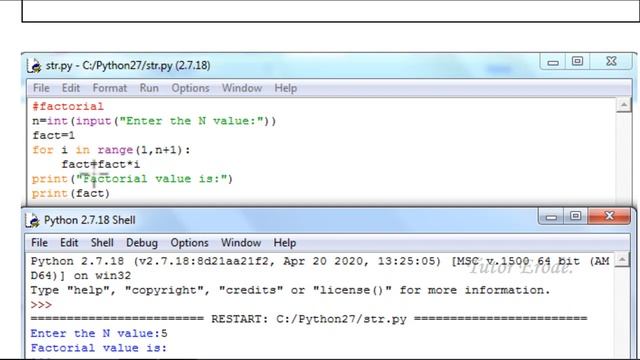Open Format menu in str.py editor

pos(109,88)
